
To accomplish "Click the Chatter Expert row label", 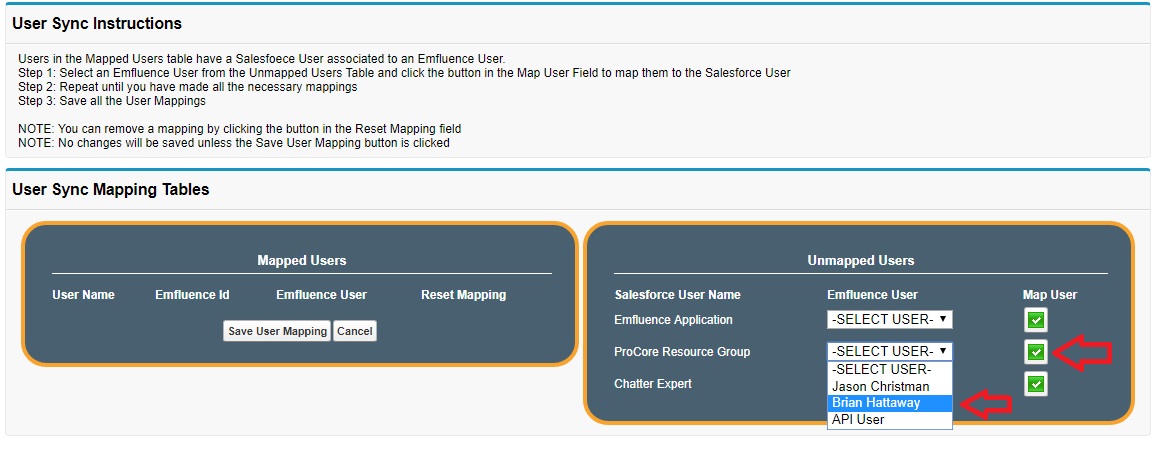I will (x=652, y=384).
